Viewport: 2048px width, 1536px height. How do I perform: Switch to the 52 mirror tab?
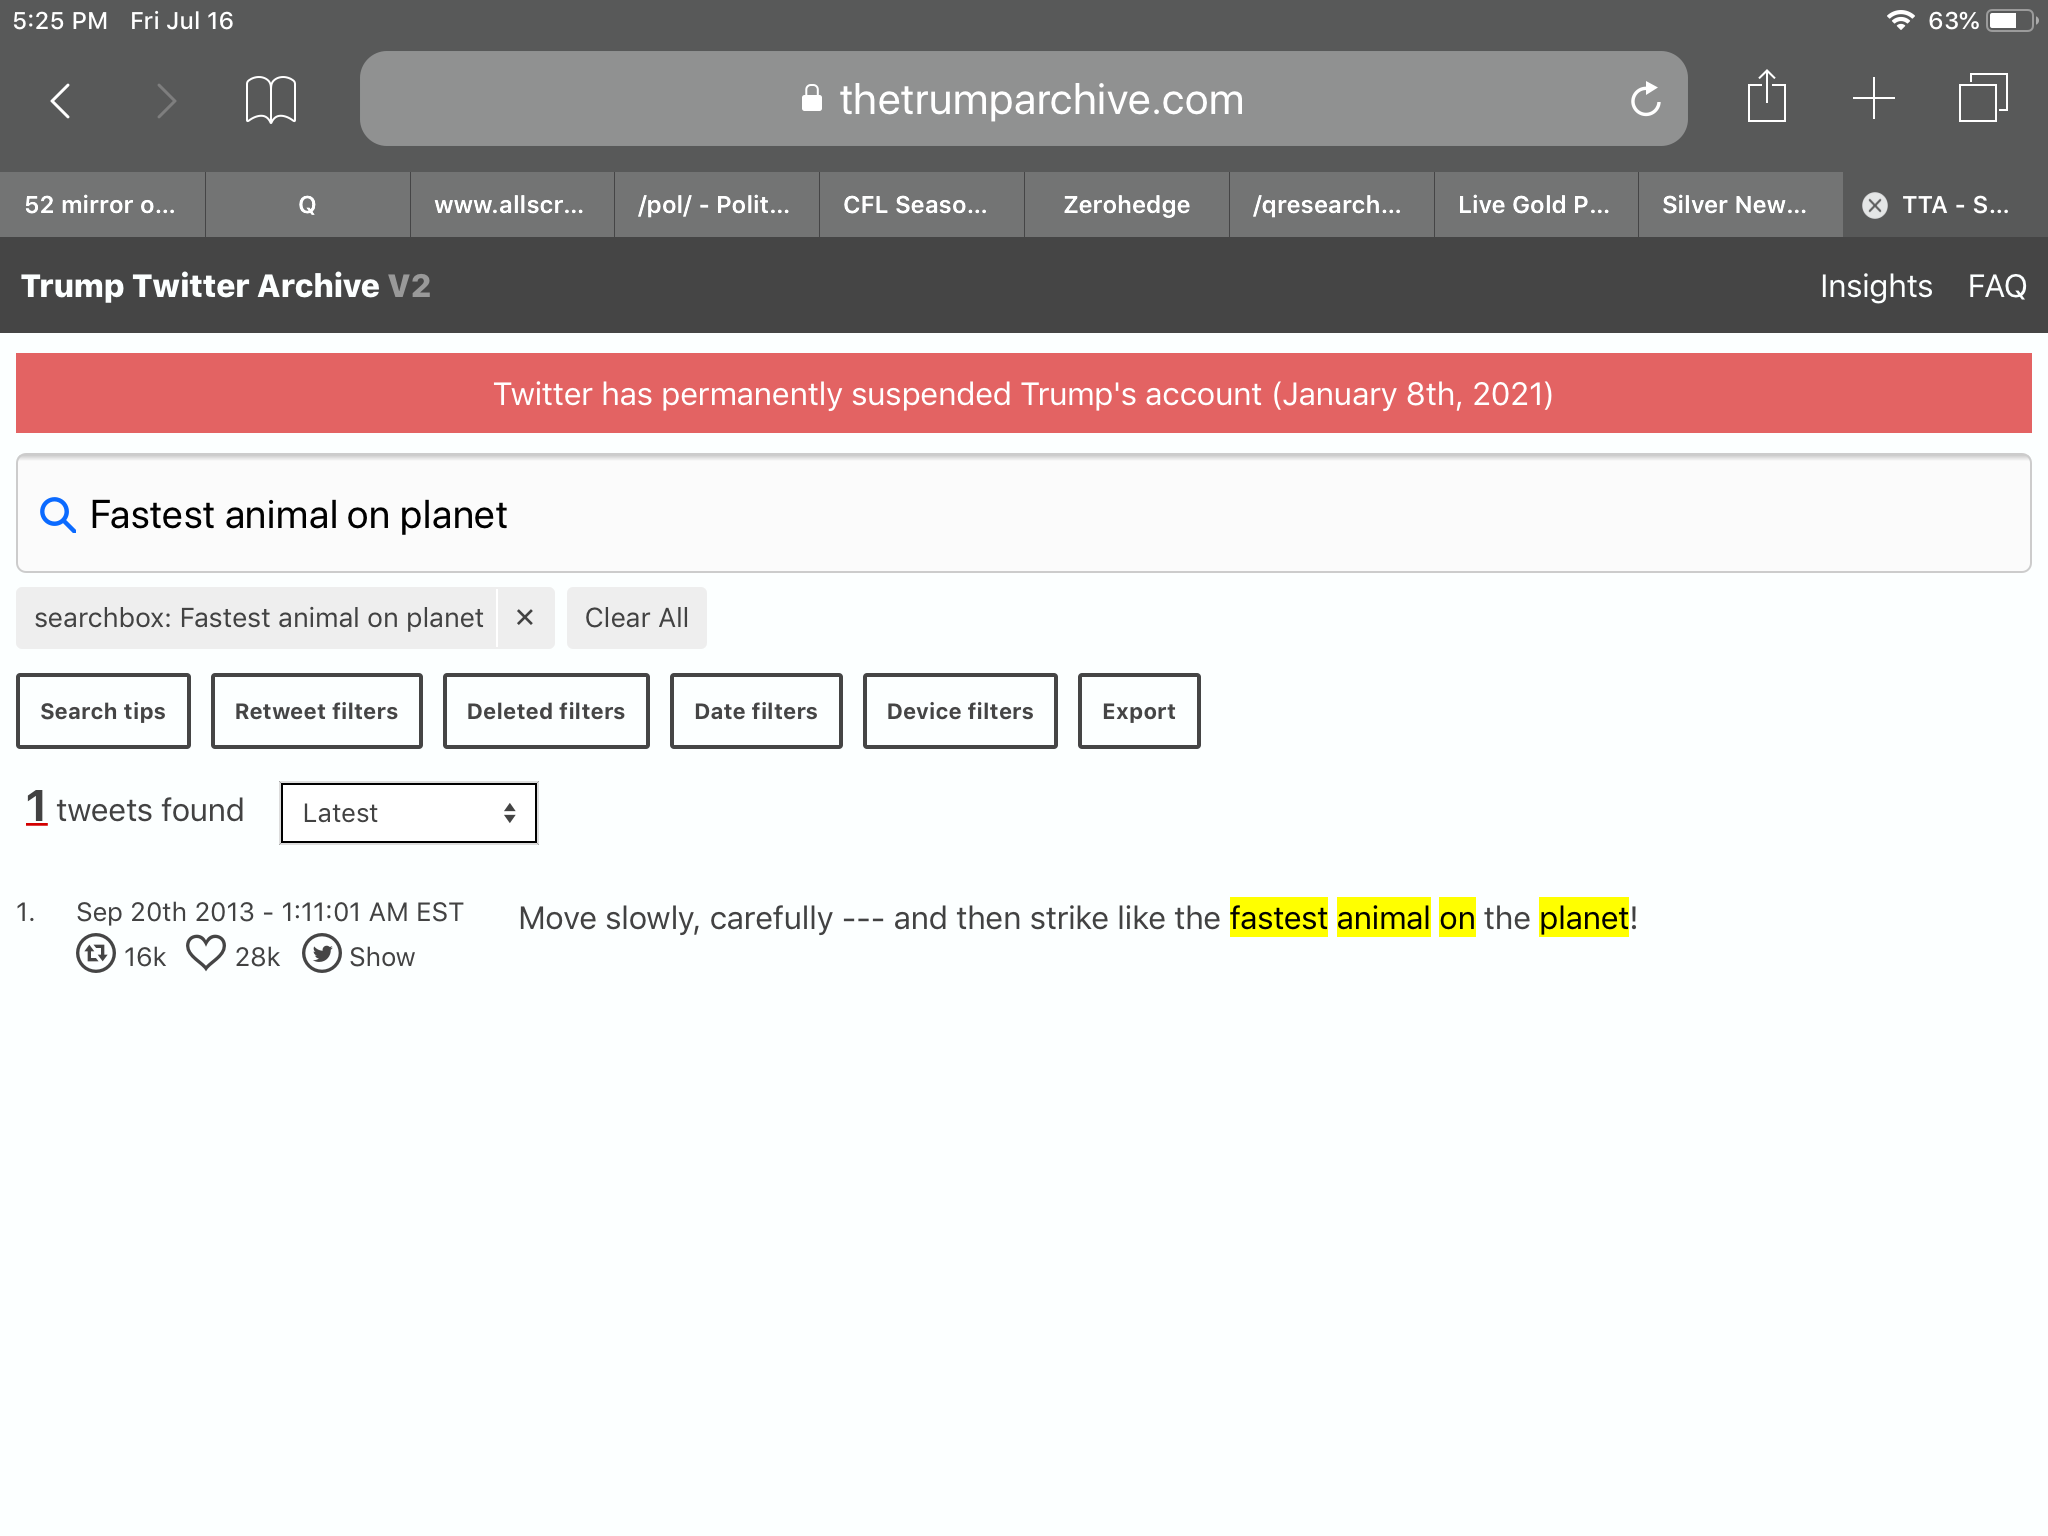pyautogui.click(x=103, y=205)
